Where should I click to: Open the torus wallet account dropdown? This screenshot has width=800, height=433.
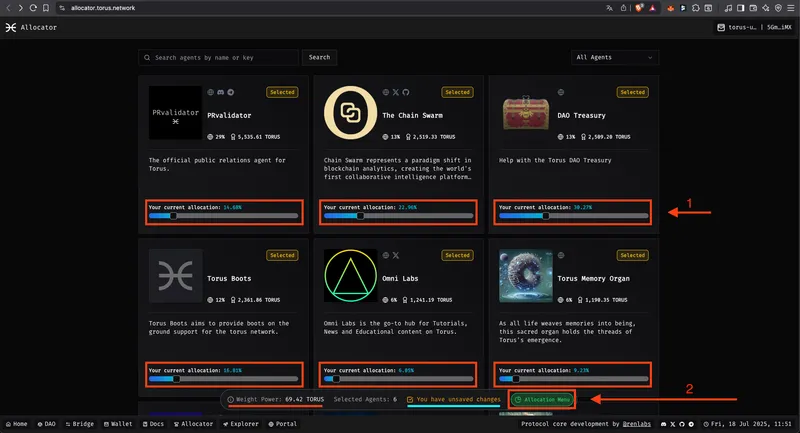coord(754,27)
